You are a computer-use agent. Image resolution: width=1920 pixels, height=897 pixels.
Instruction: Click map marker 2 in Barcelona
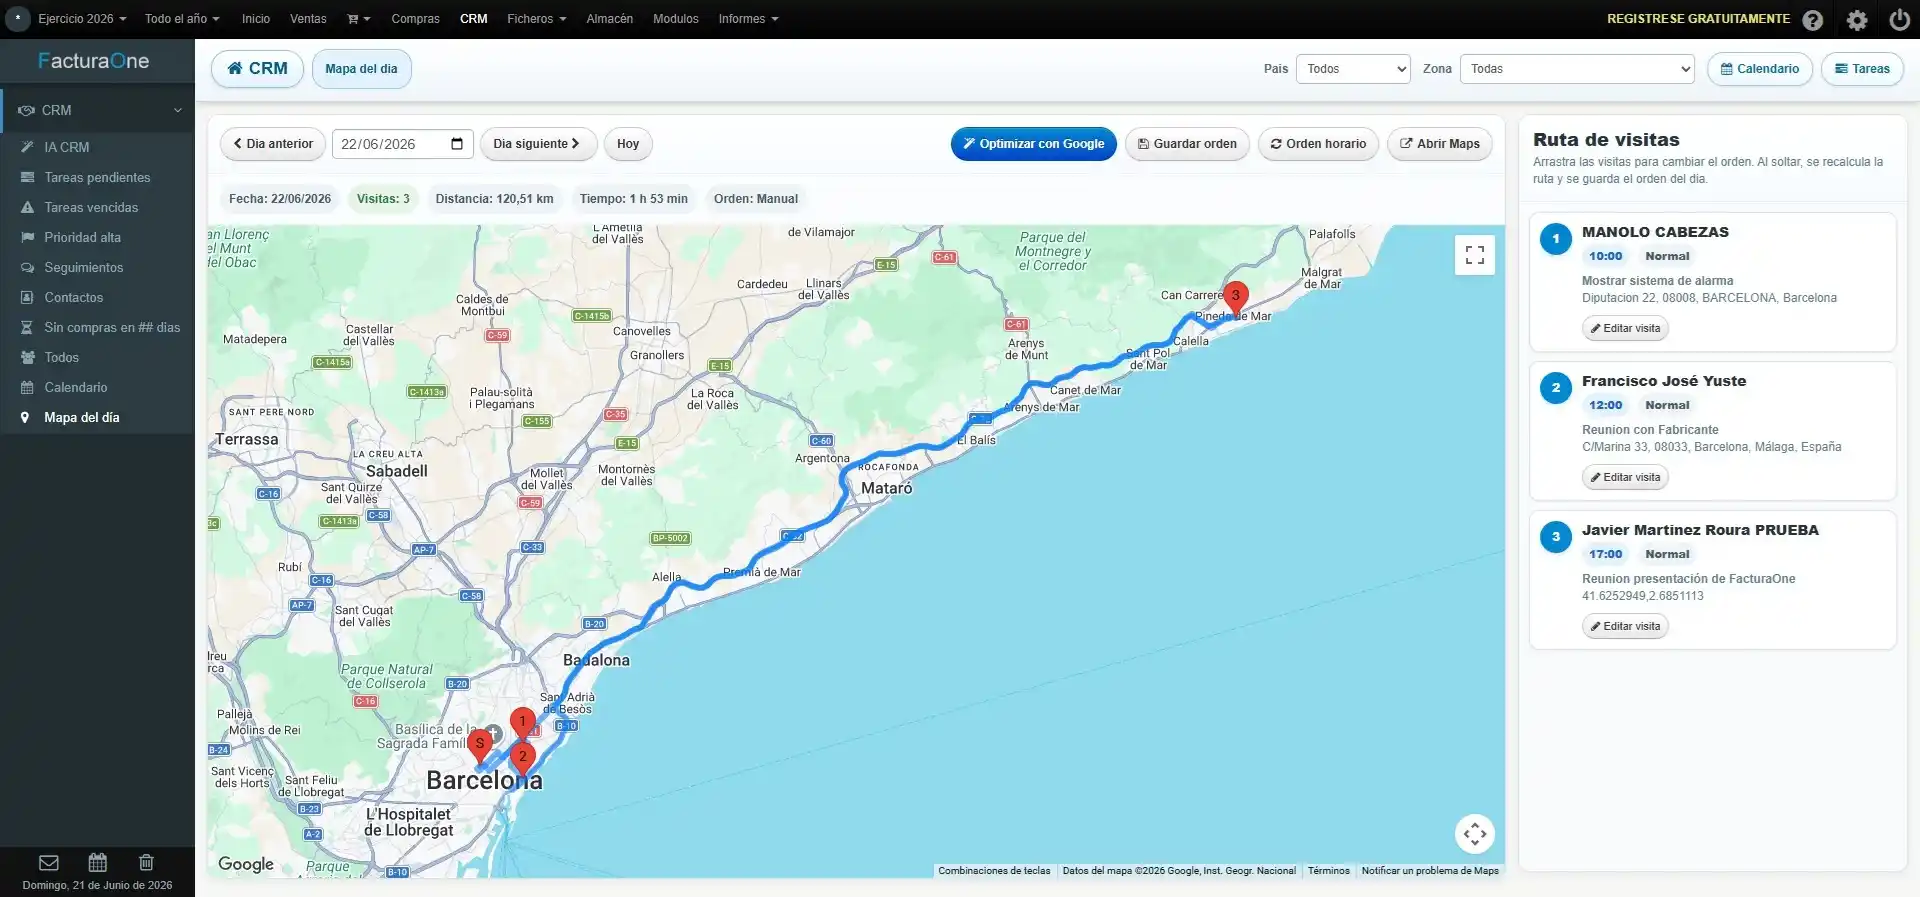(522, 757)
